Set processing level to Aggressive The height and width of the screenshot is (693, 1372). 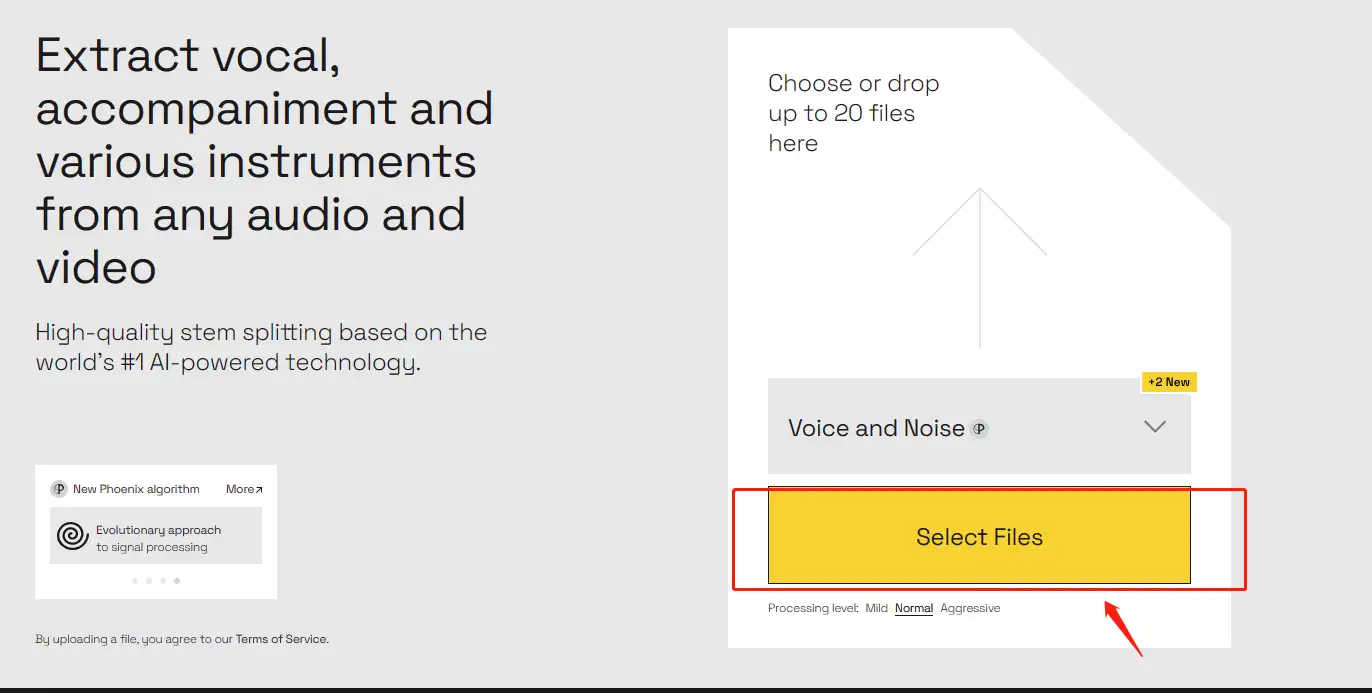pyautogui.click(x=970, y=608)
